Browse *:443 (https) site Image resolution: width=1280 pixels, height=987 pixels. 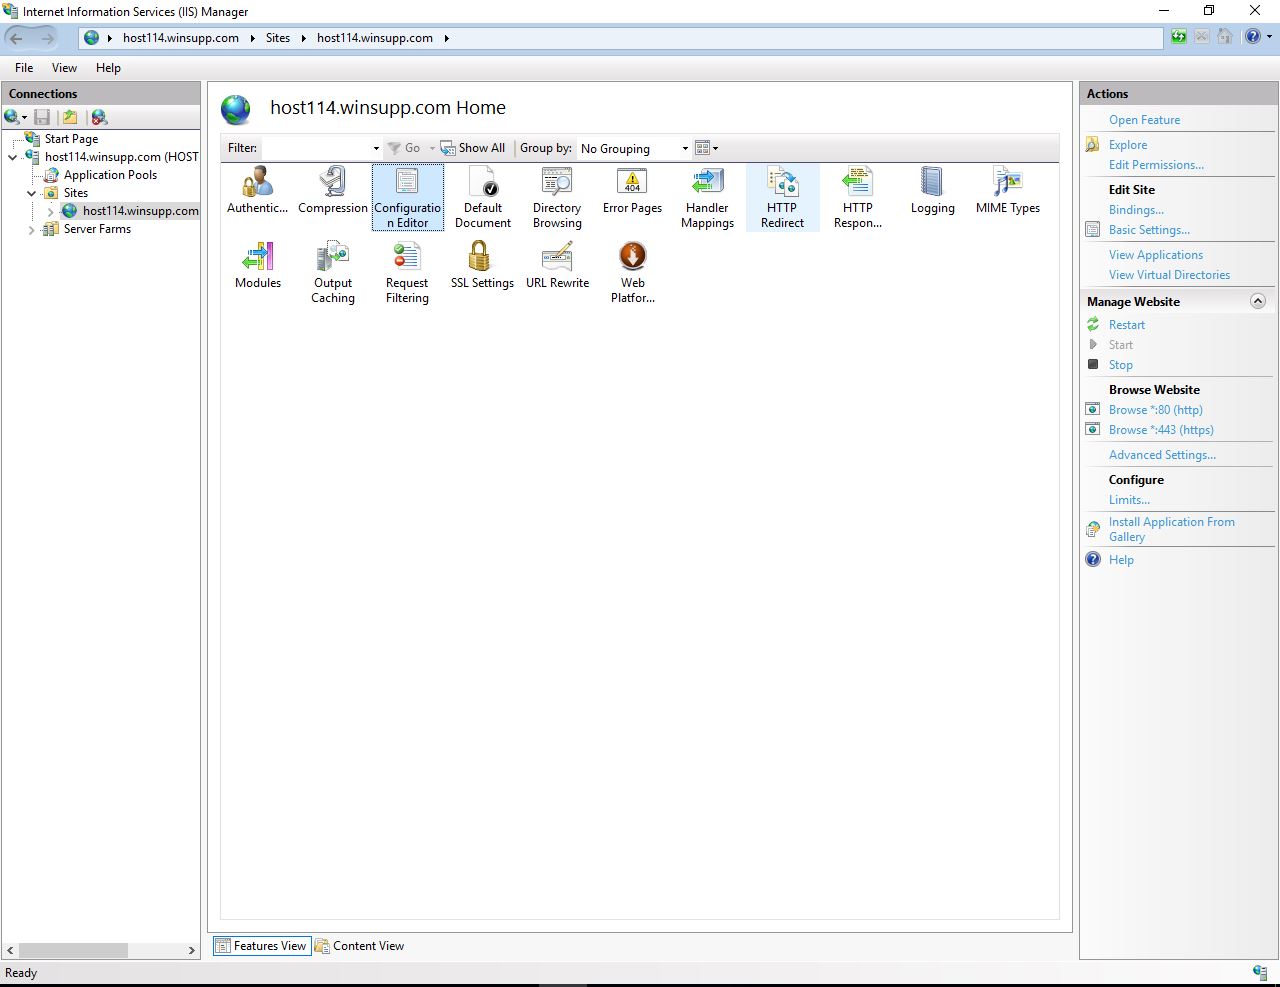[x=1161, y=430]
